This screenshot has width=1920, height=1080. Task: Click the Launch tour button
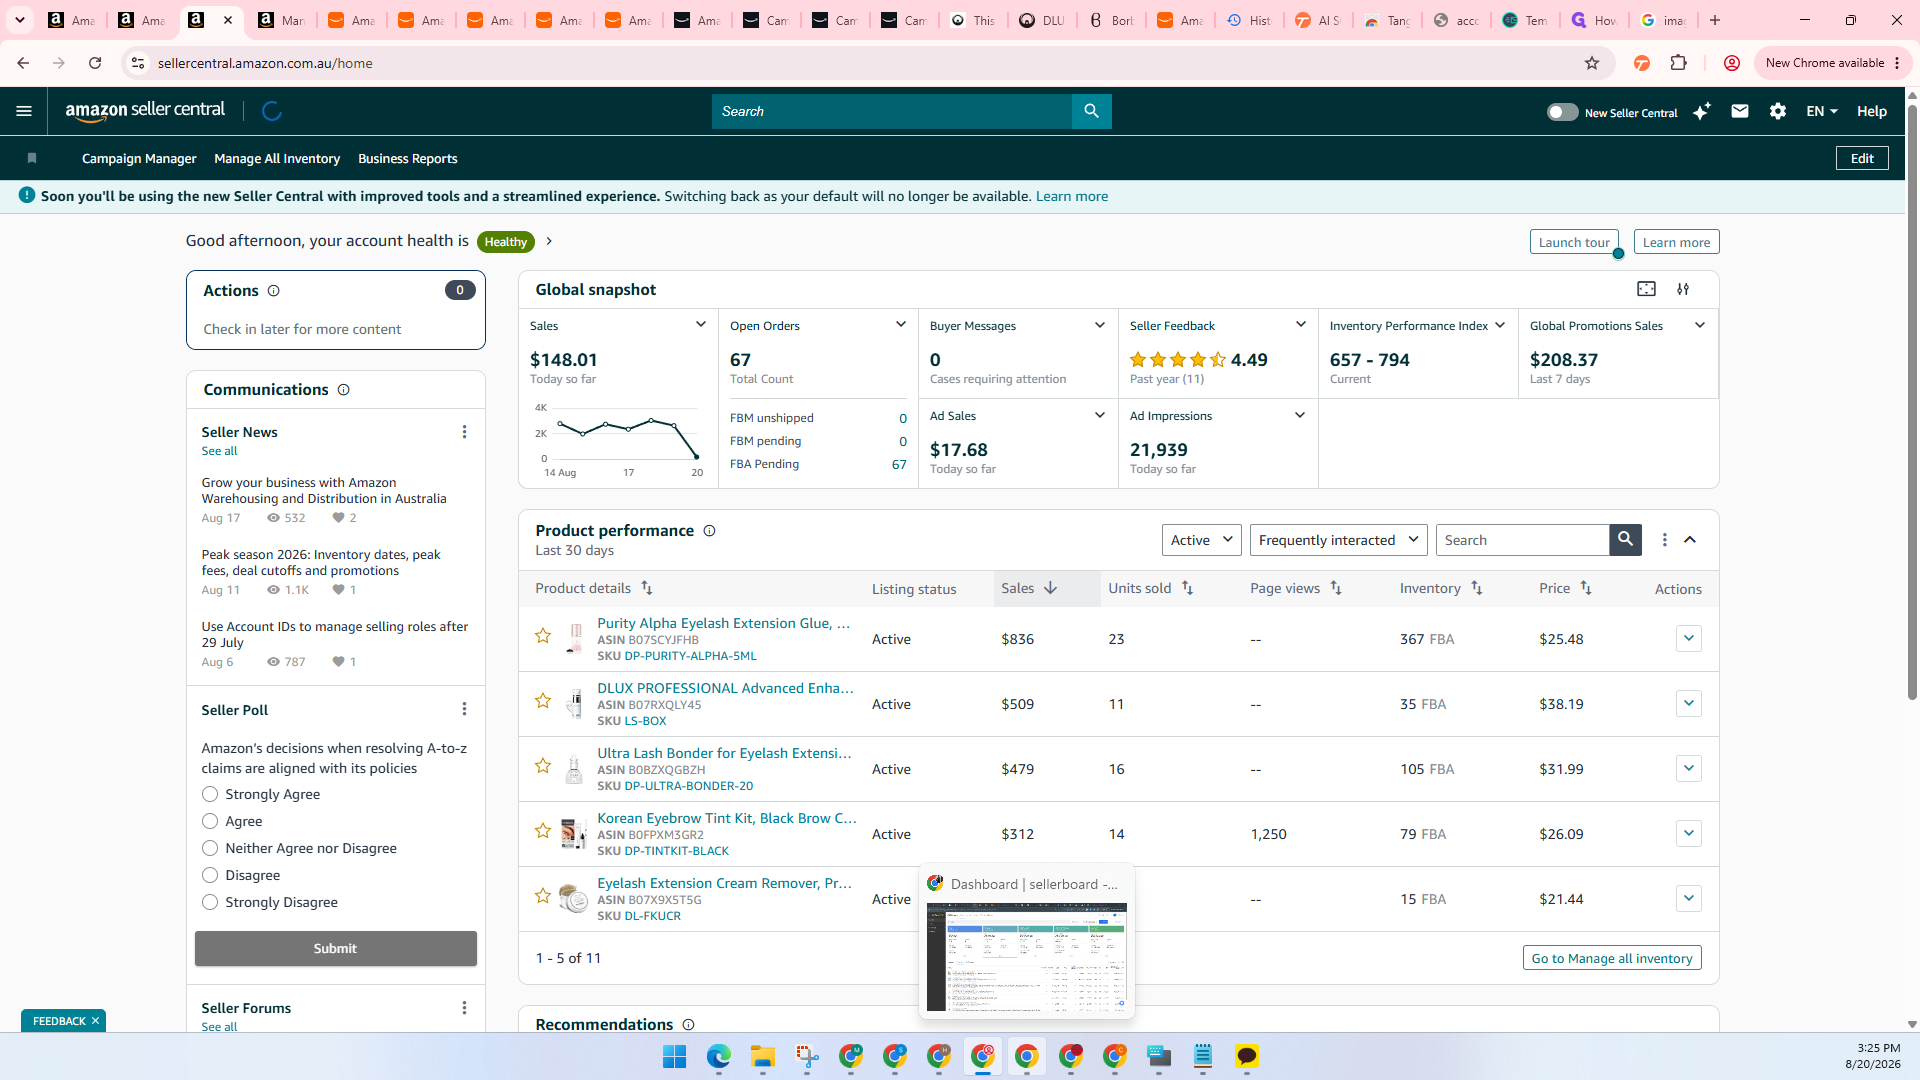(1574, 242)
